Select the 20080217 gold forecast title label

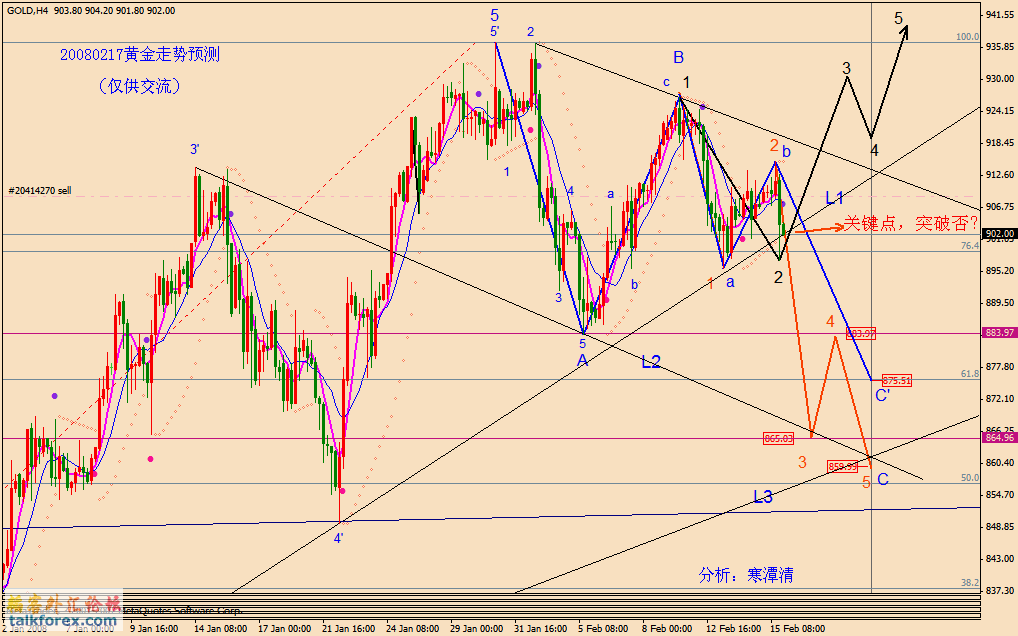point(139,55)
